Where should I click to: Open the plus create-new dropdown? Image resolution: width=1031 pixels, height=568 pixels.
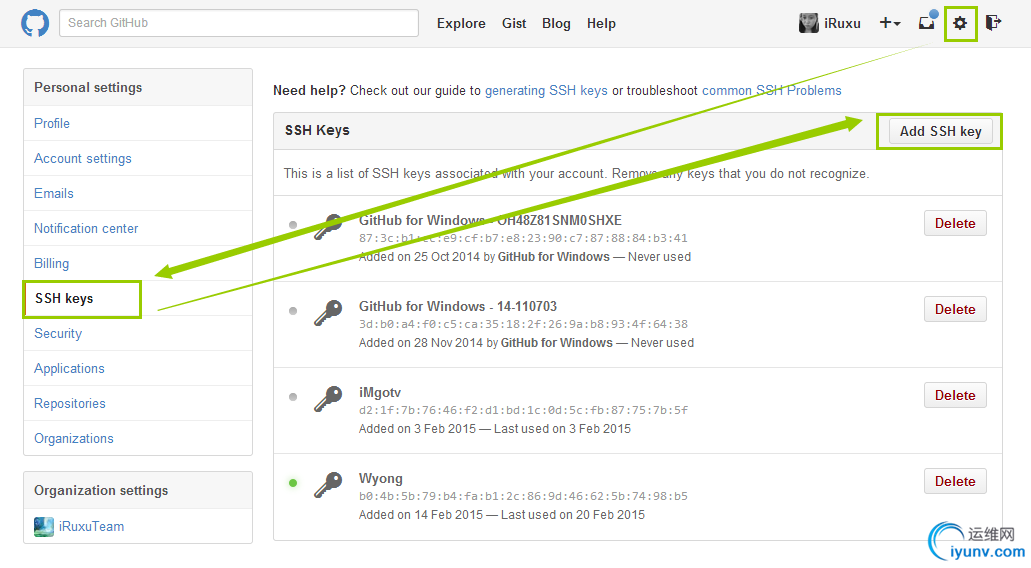tap(890, 23)
